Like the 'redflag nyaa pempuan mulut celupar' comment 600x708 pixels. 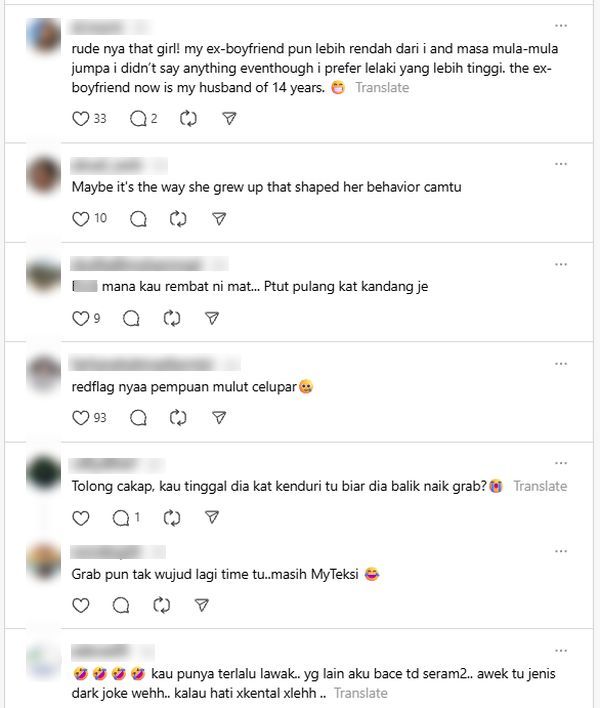[x=81, y=418]
